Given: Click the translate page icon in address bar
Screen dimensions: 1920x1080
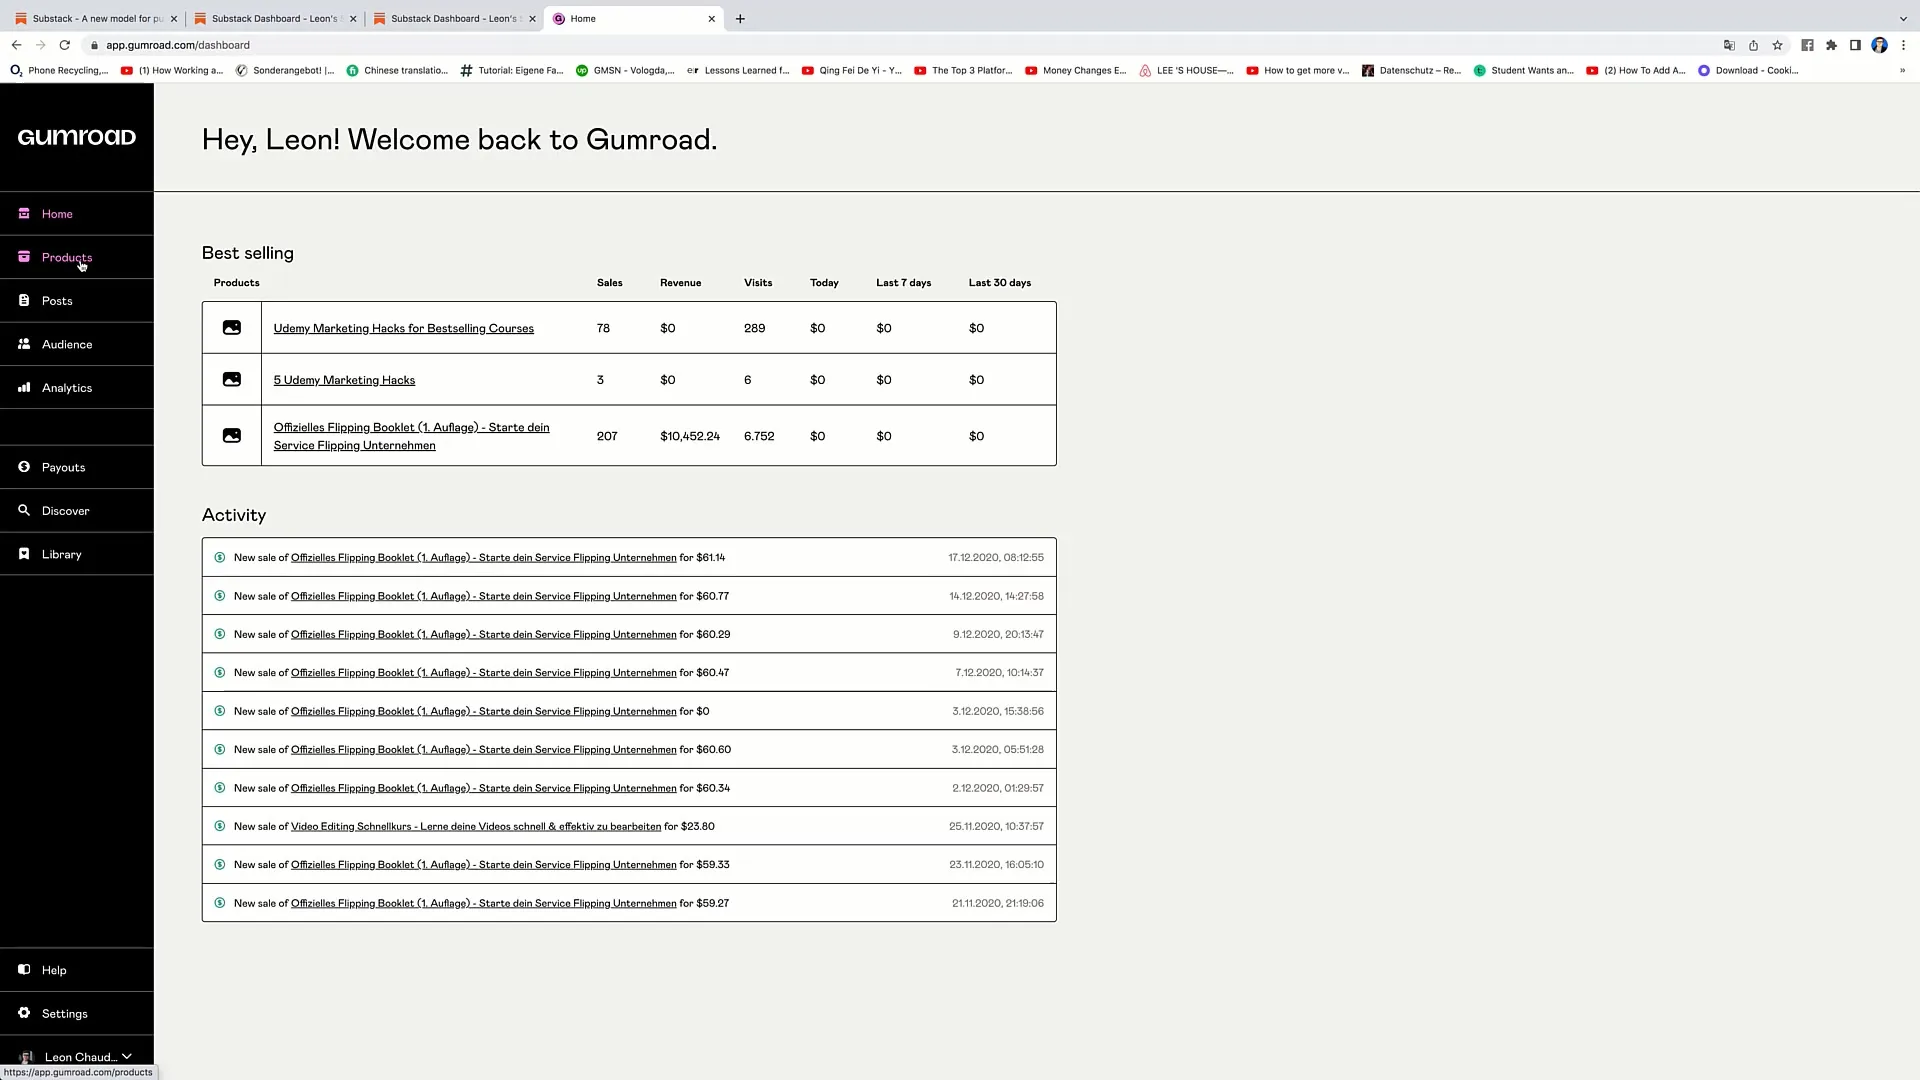Looking at the screenshot, I should [1729, 45].
